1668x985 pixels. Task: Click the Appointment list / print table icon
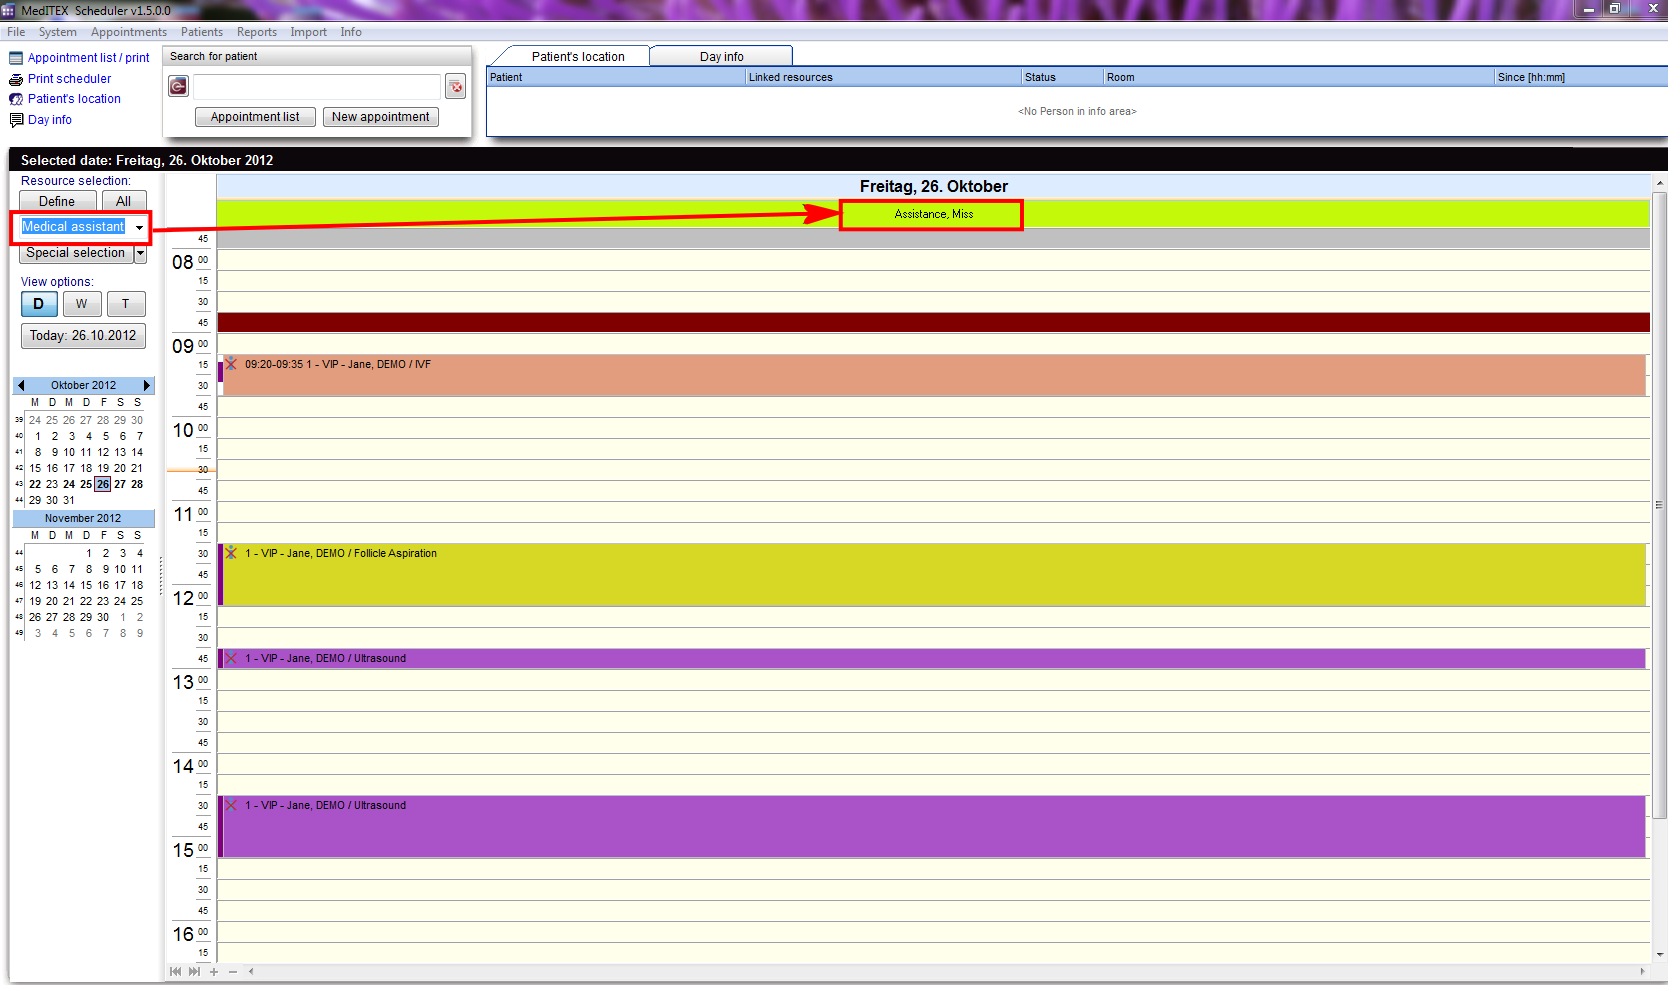(x=16, y=58)
